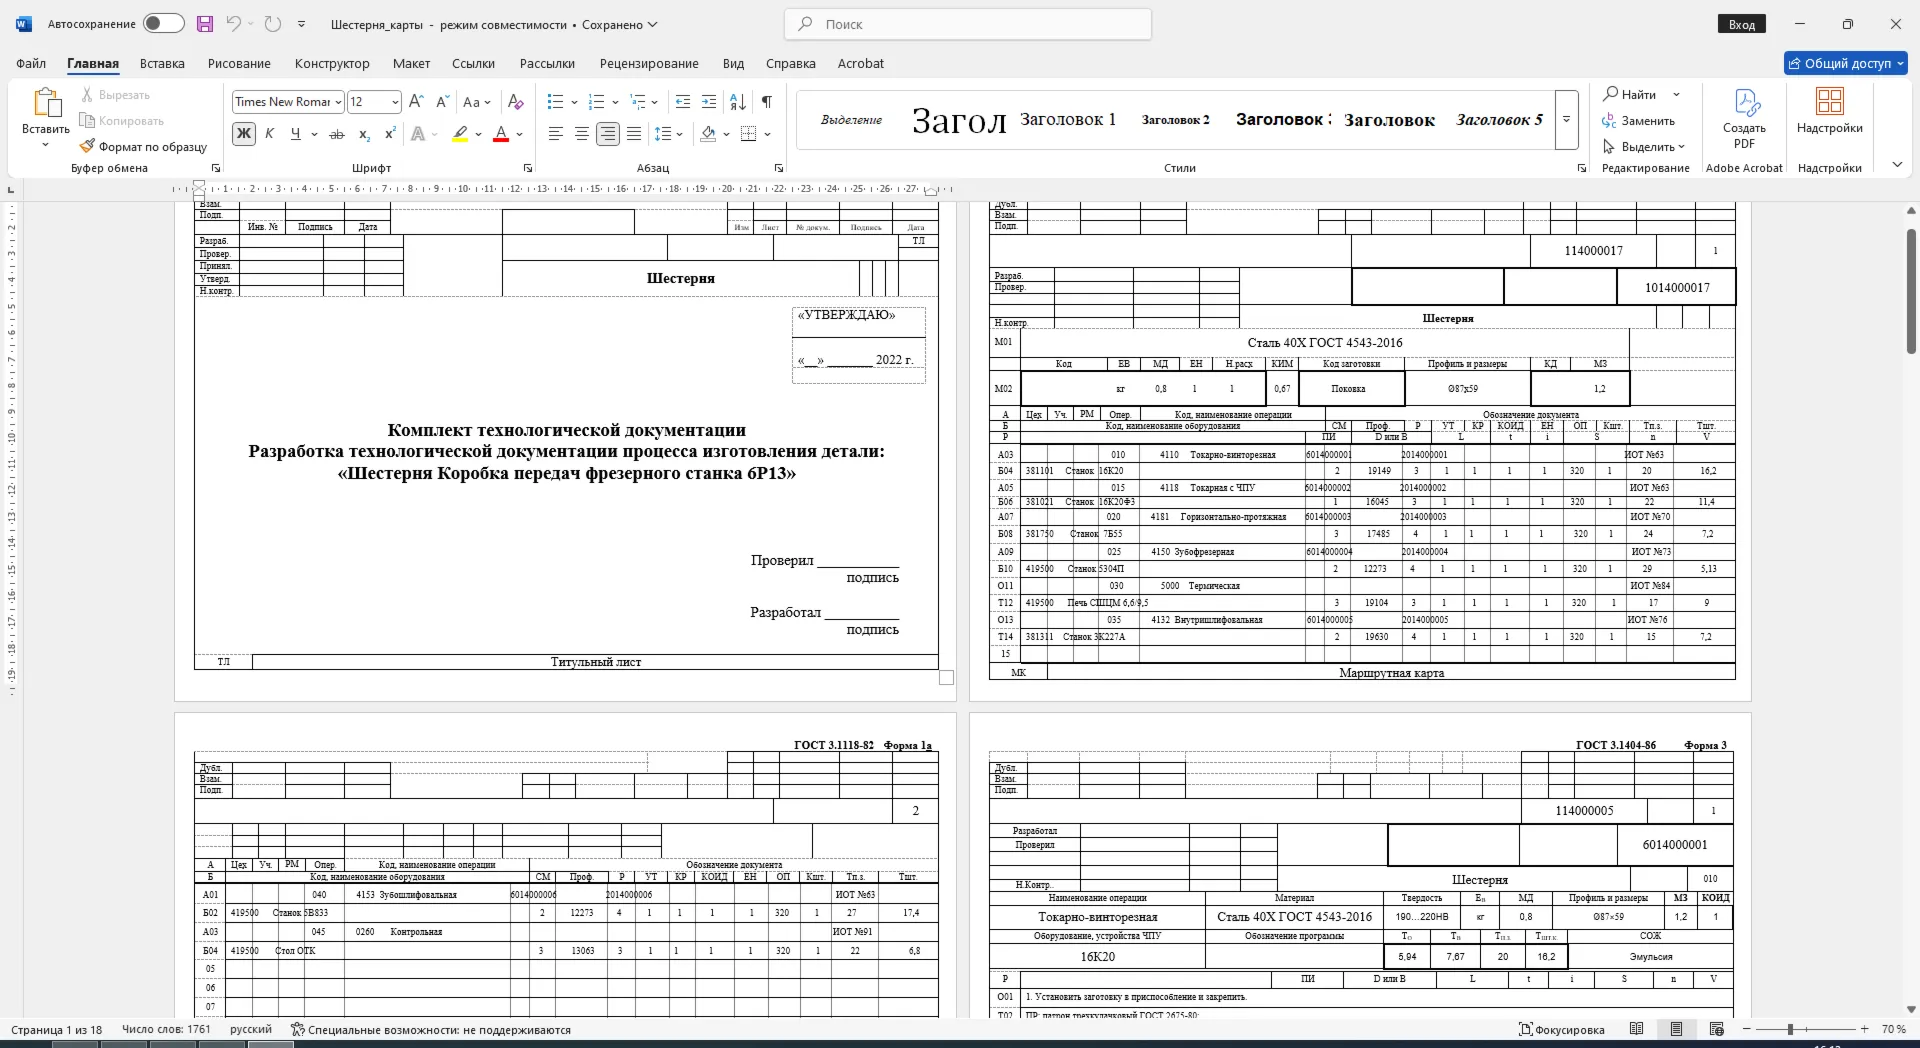This screenshot has width=1920, height=1048.
Task: Click the sort A-Z icon
Action: point(738,102)
